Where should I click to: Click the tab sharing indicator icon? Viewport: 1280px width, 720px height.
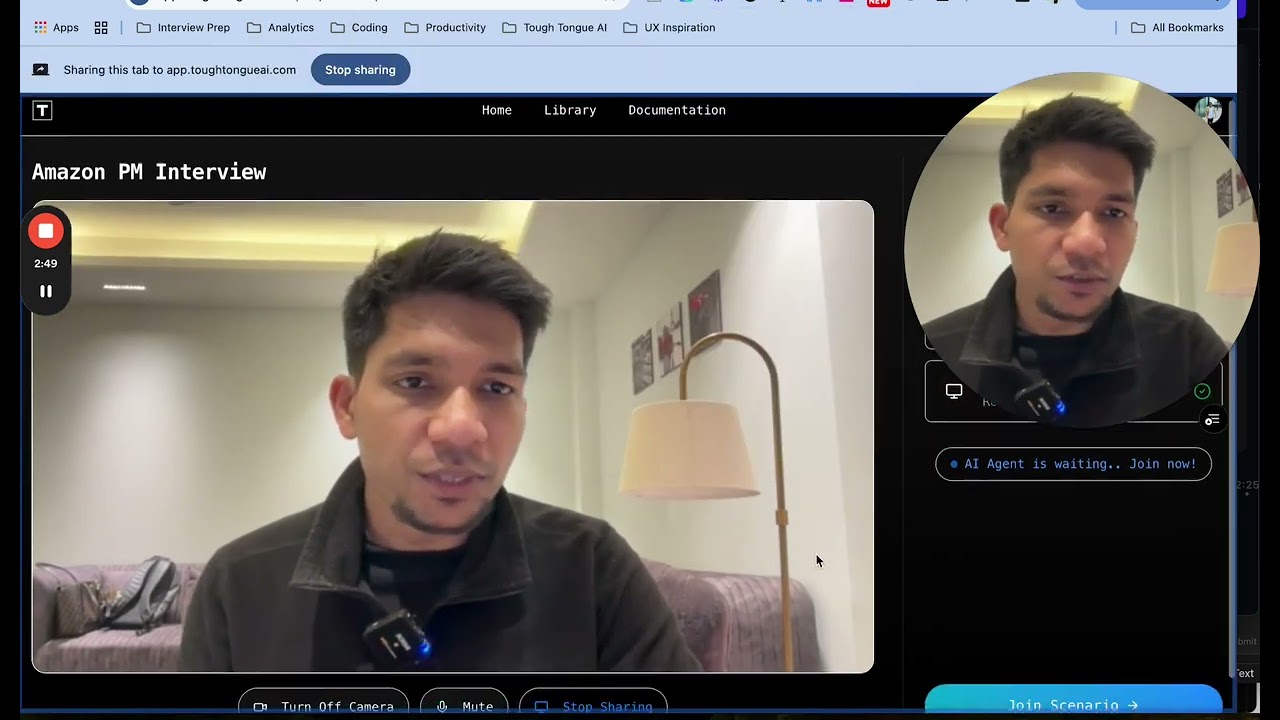[41, 70]
